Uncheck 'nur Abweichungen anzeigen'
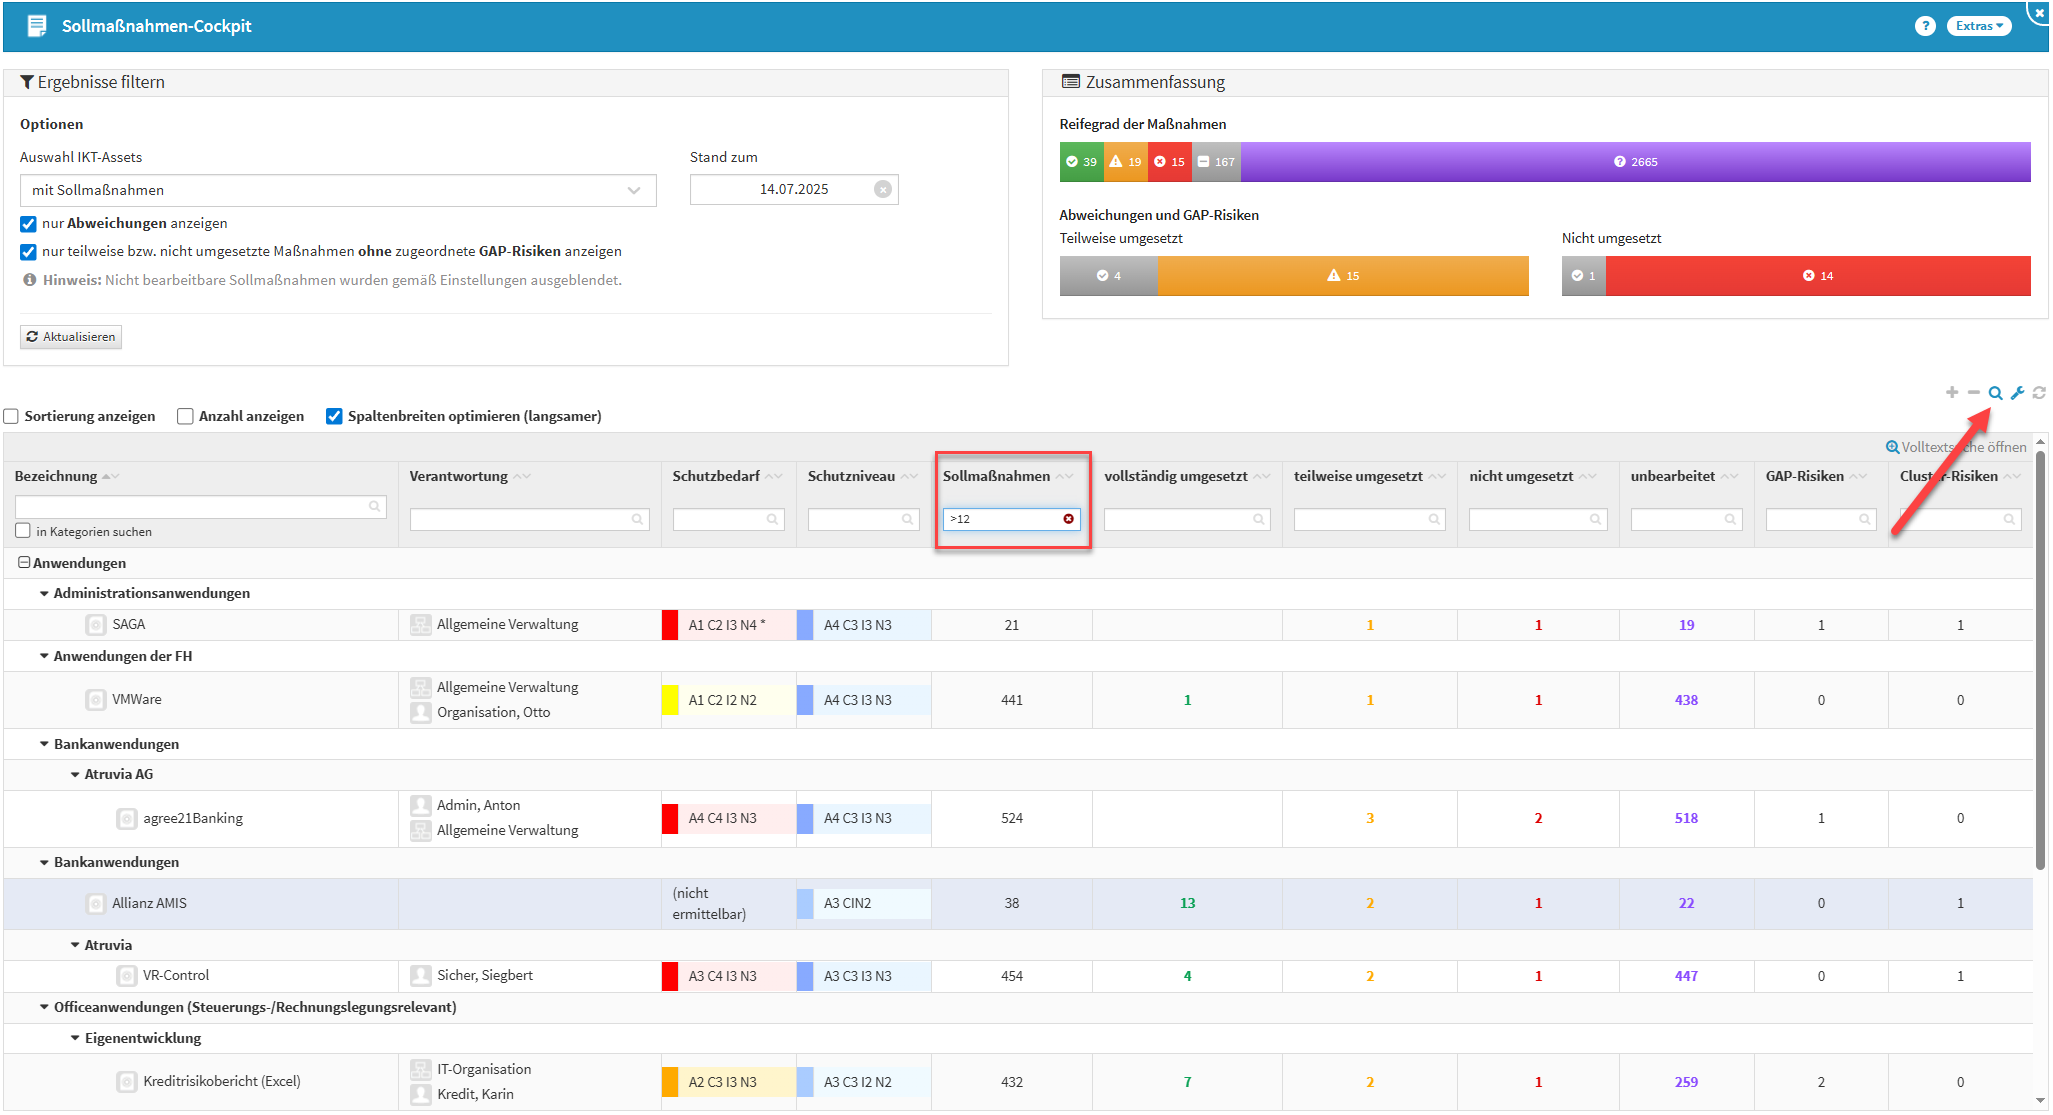This screenshot has height=1115, width=2053. tap(28, 224)
